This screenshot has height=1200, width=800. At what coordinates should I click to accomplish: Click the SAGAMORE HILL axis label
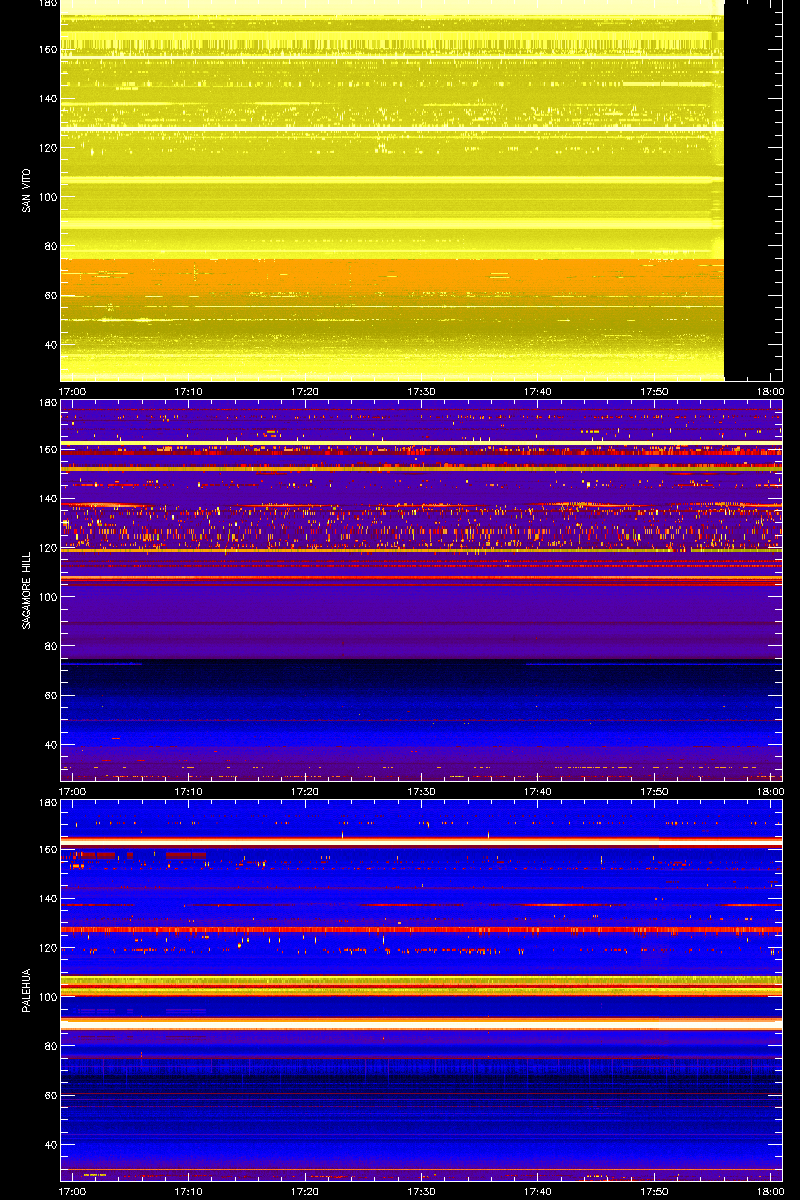coord(25,591)
